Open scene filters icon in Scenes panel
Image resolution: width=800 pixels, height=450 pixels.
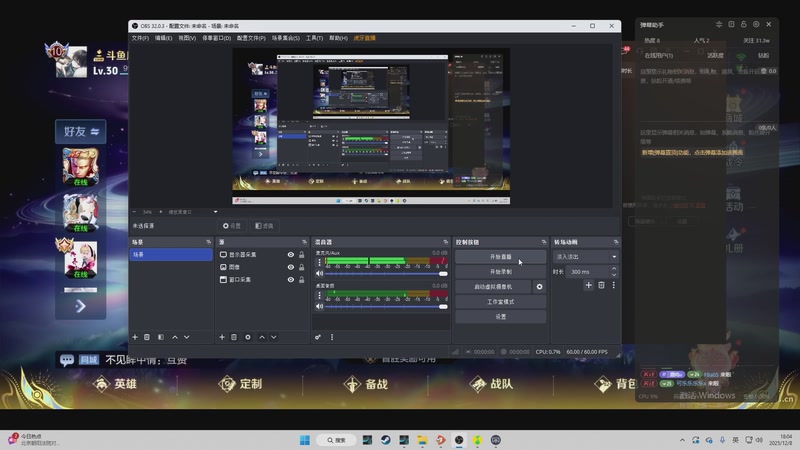(x=161, y=337)
